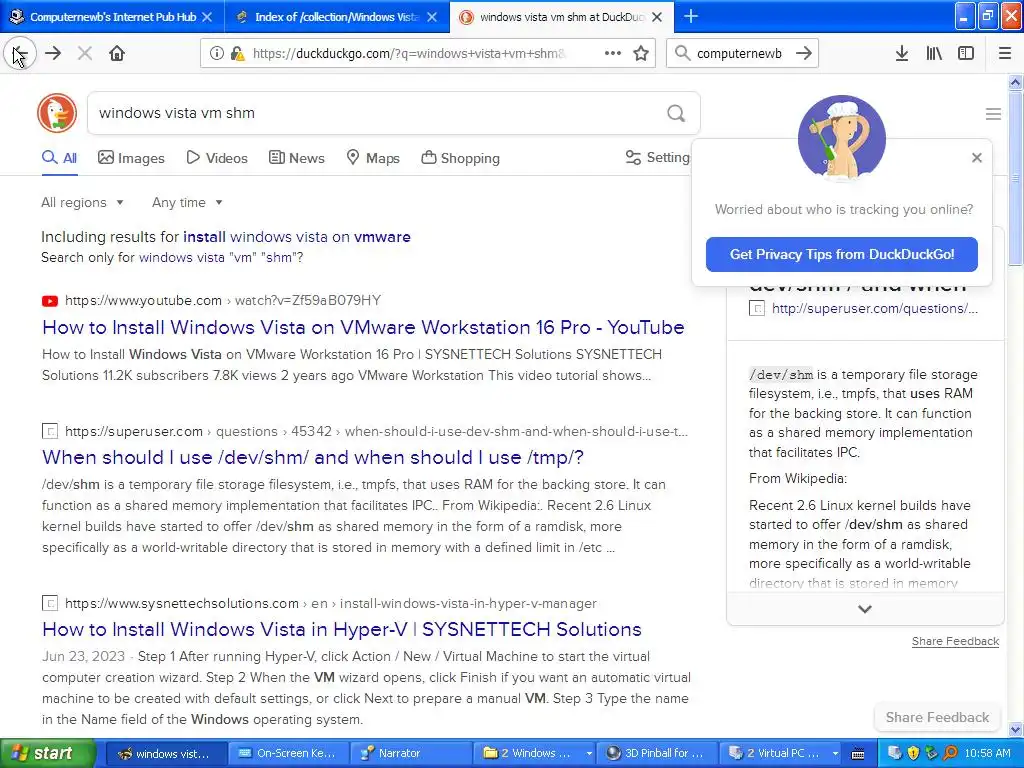Click the security shield tray icon

point(913,754)
